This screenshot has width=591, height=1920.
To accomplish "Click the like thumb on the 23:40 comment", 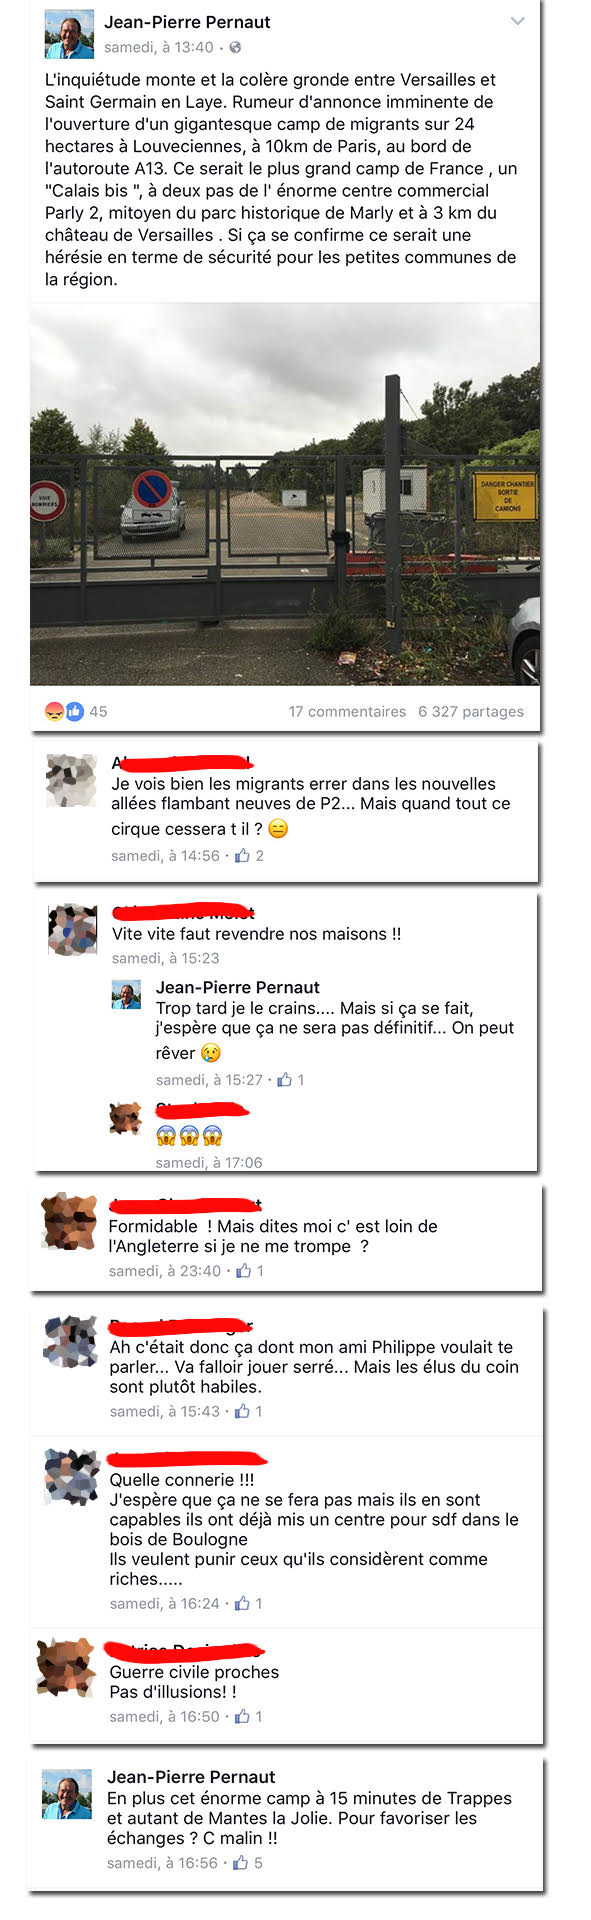I will click(243, 1271).
